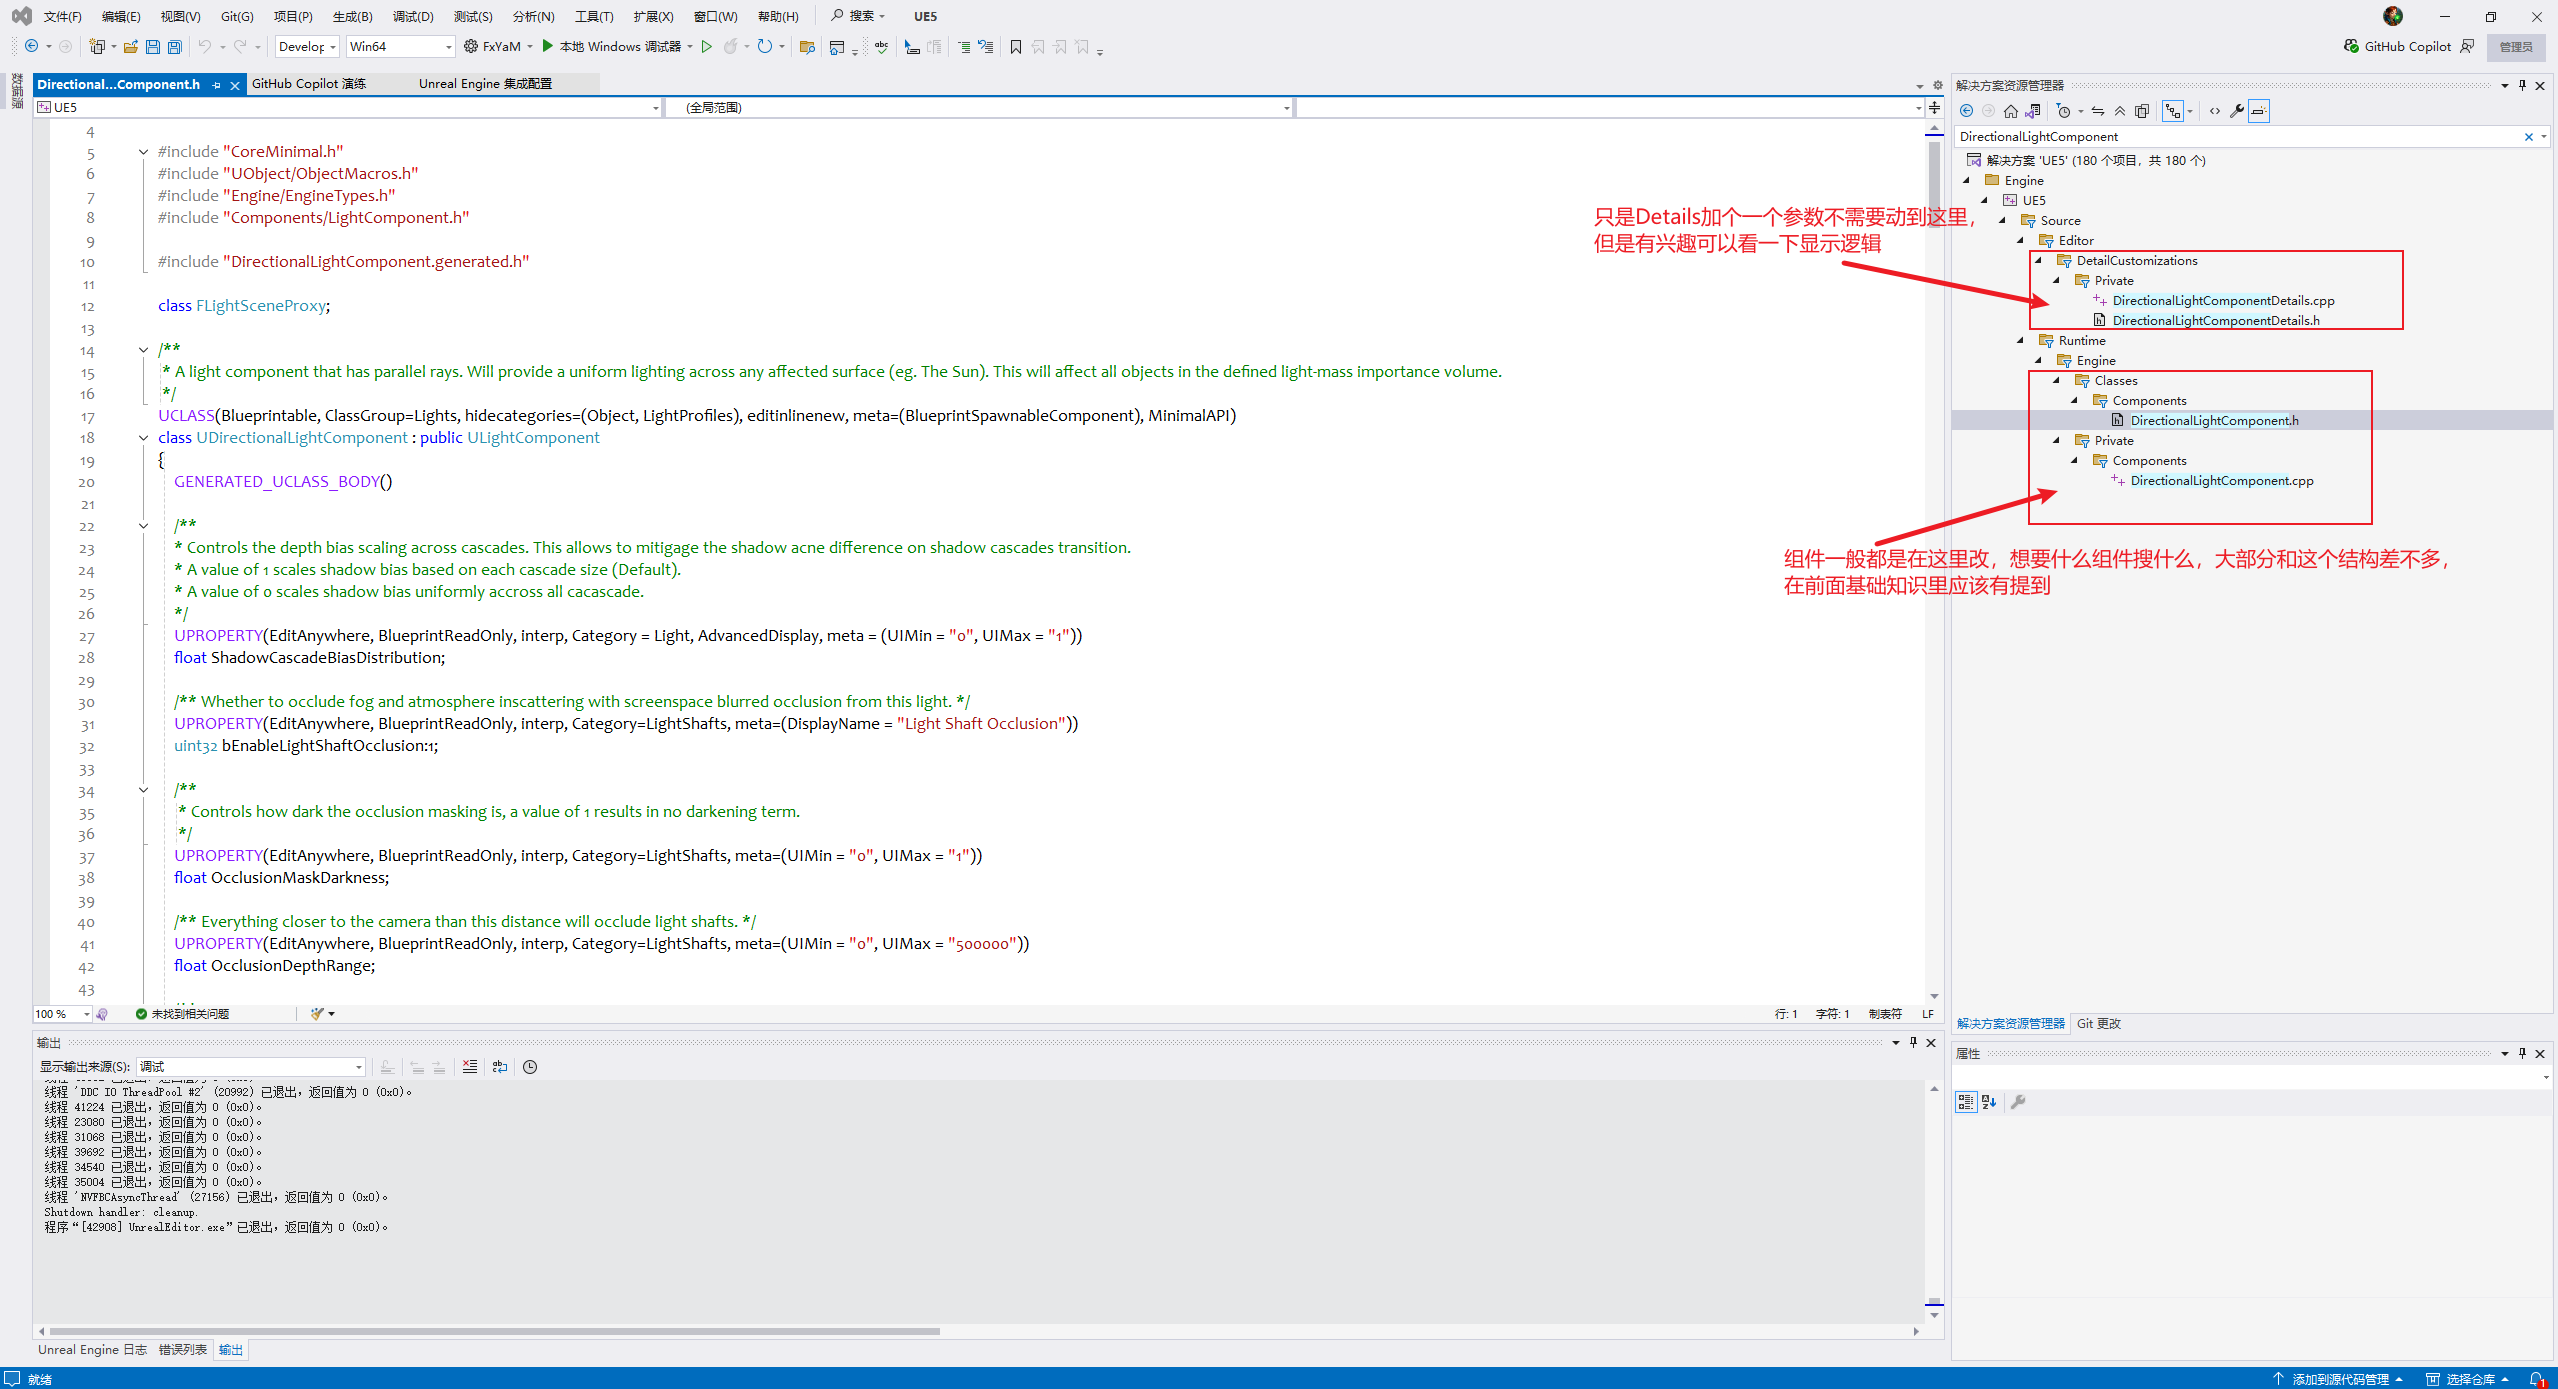The width and height of the screenshot is (2558, 1389).
Task: Click the View Code angle-brackets icon
Action: coord(2215,111)
